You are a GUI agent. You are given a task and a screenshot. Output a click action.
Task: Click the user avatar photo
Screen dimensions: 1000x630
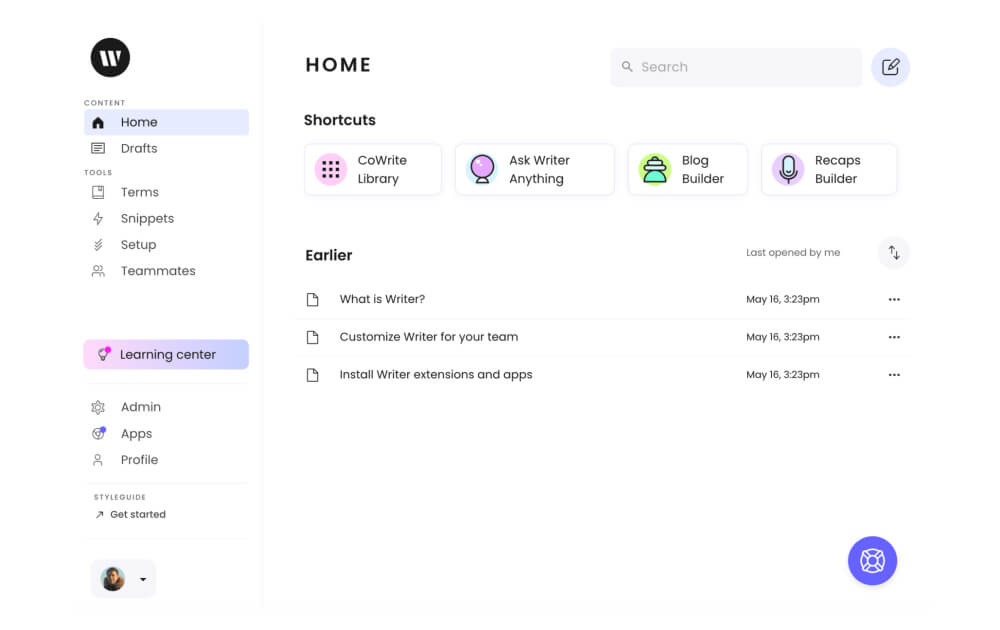[113, 579]
